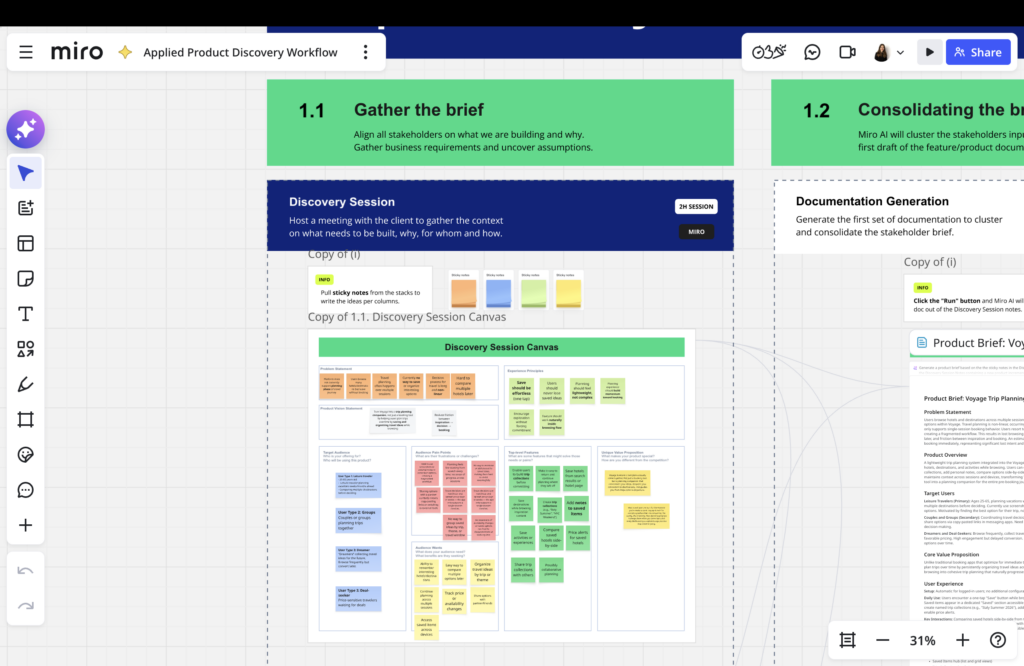The image size is (1024, 666).
Task: Start presentation mode play button
Action: pyautogui.click(x=929, y=52)
